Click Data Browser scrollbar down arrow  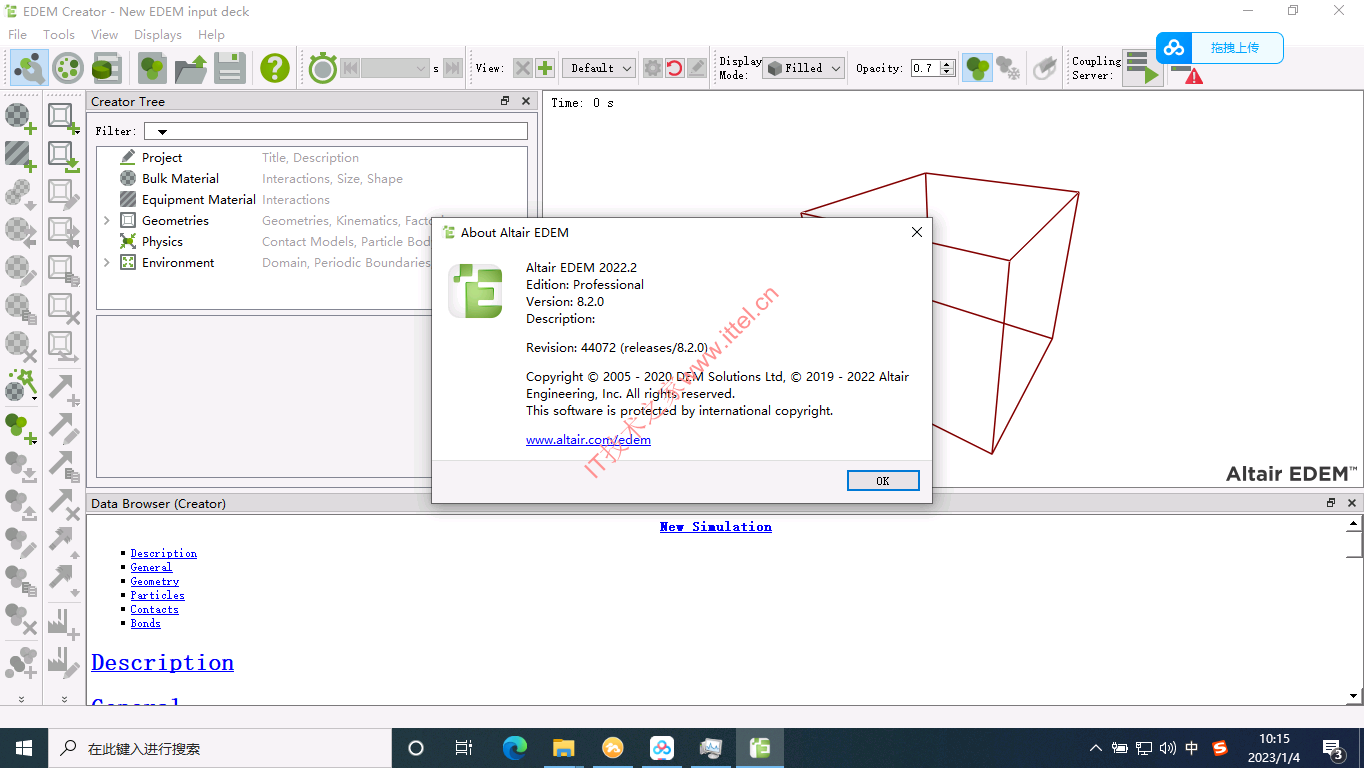click(x=1354, y=696)
